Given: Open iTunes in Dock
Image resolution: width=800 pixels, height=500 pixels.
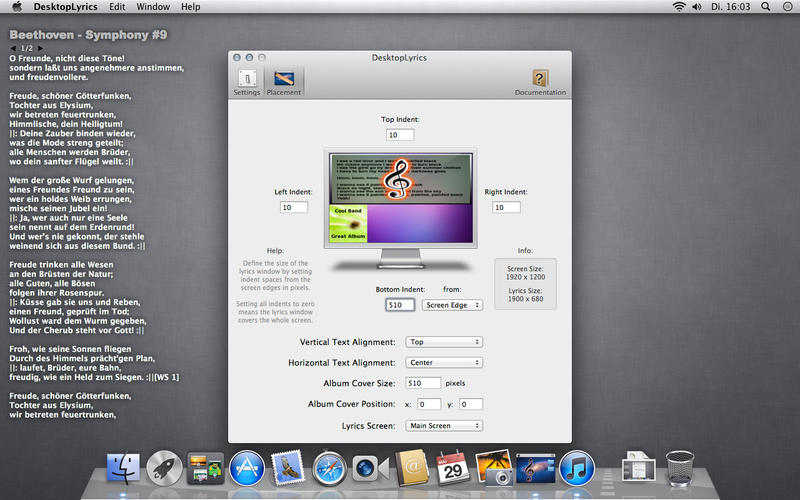Looking at the screenshot, I should click(x=577, y=468).
